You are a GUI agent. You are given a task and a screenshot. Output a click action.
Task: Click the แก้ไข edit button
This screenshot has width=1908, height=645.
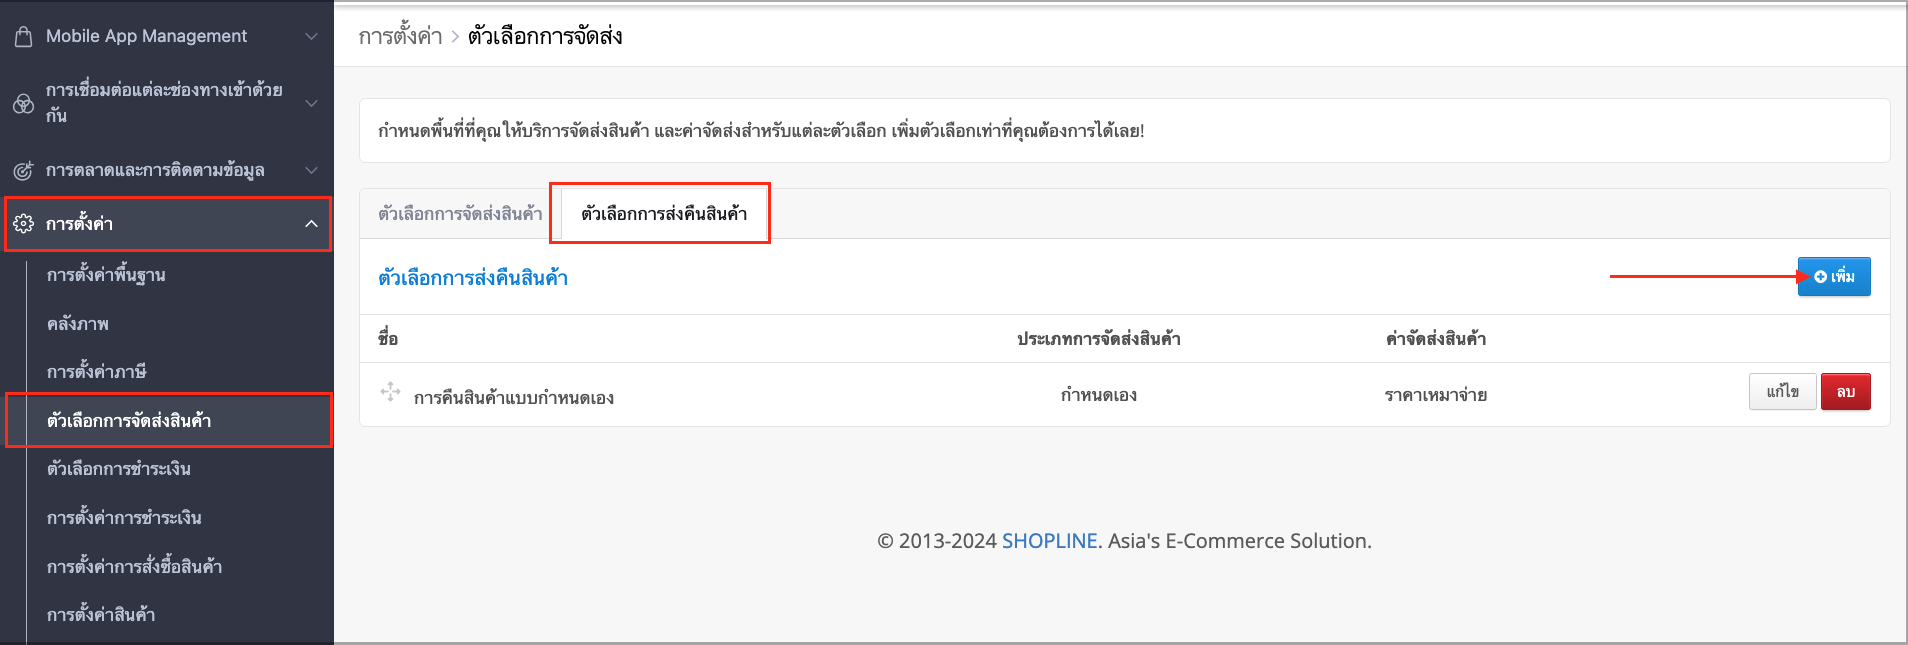click(x=1782, y=392)
